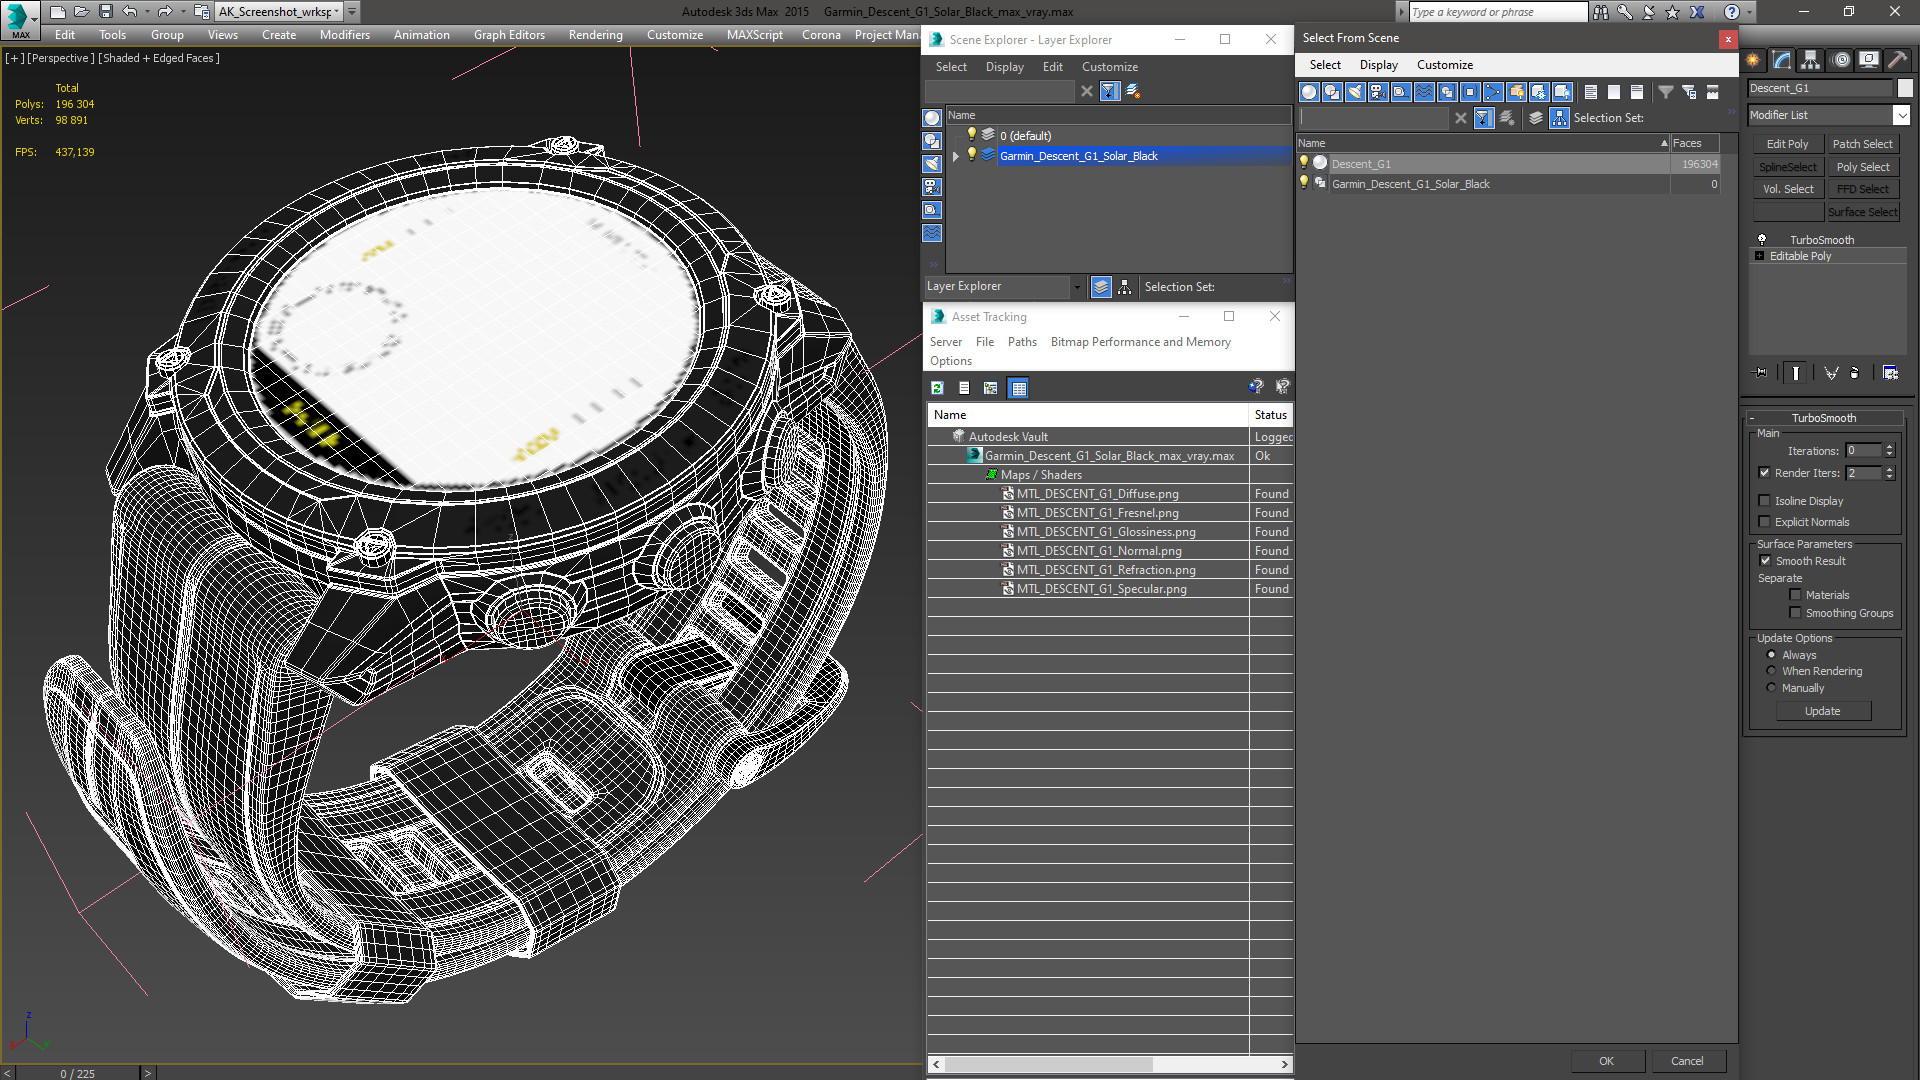Click Sort by Hierarchy icon in Select From Scene

point(1560,118)
